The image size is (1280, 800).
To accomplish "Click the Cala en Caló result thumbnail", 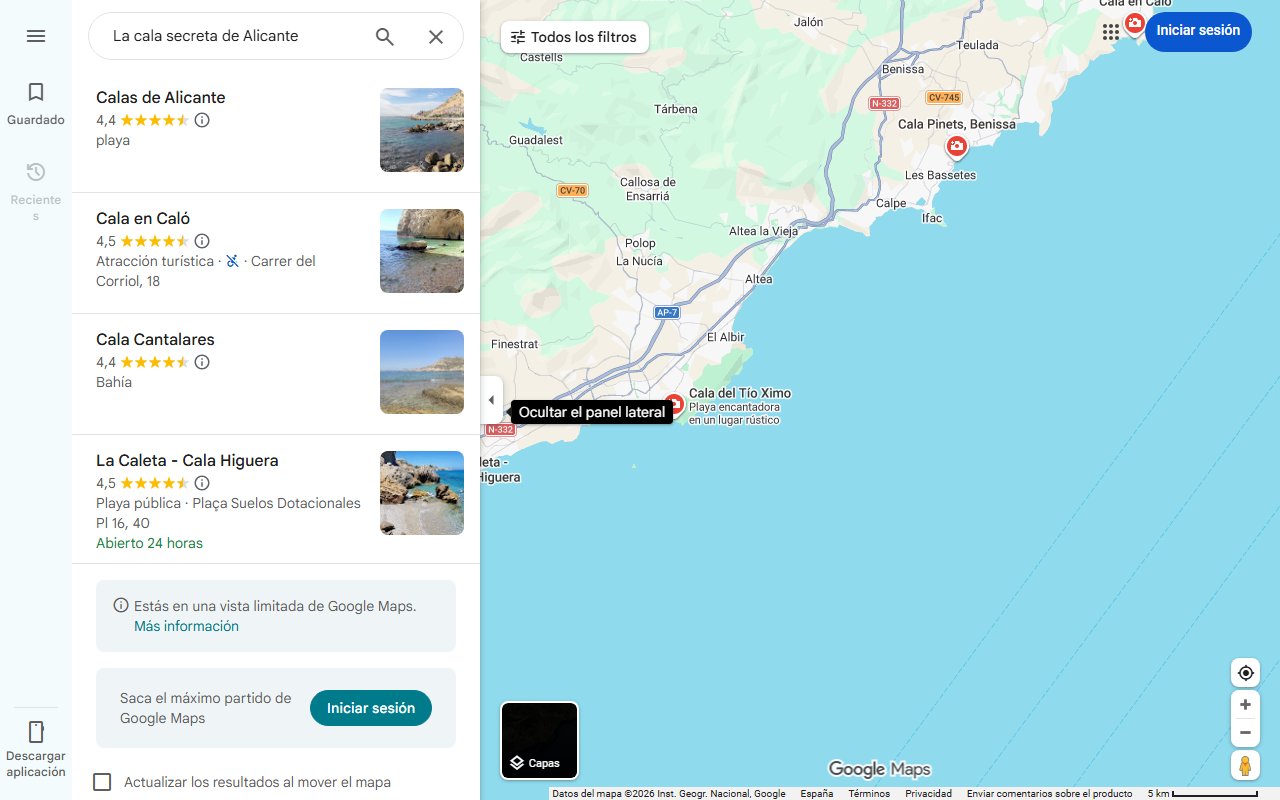I will tap(421, 251).
